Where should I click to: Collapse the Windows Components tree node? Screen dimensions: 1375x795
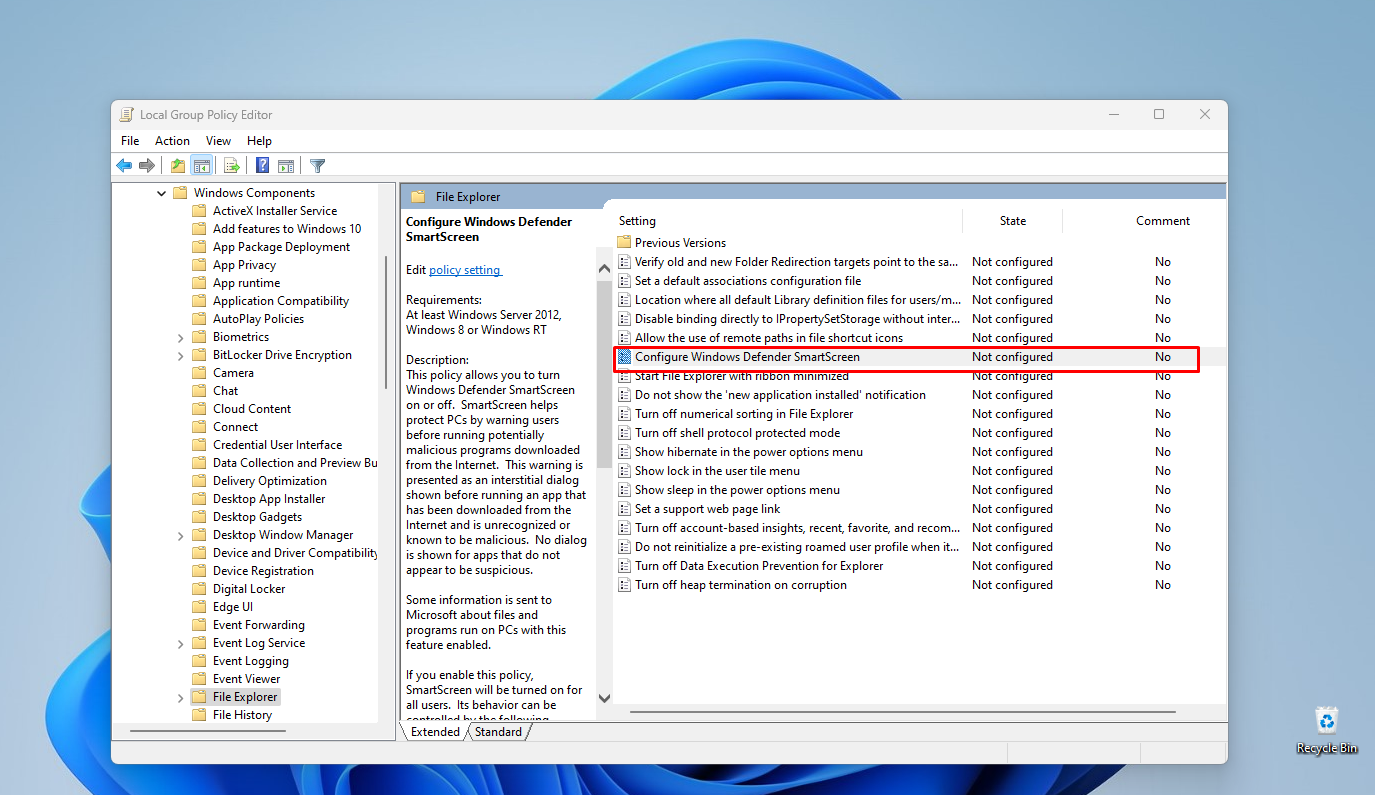click(x=162, y=193)
